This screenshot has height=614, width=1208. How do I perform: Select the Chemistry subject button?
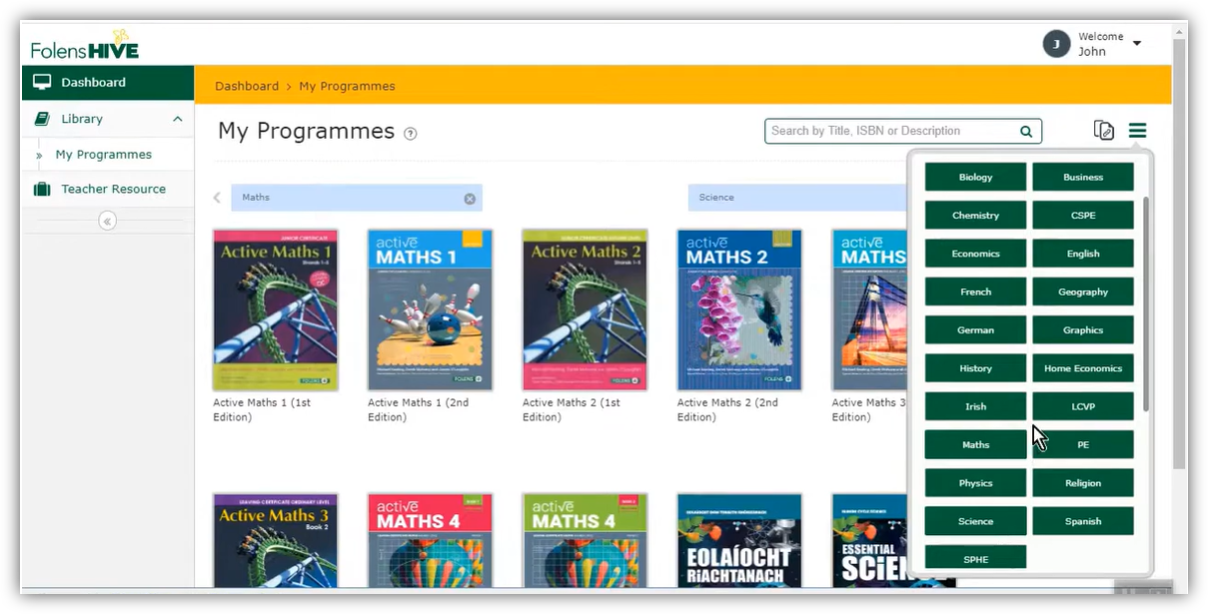click(x=976, y=215)
